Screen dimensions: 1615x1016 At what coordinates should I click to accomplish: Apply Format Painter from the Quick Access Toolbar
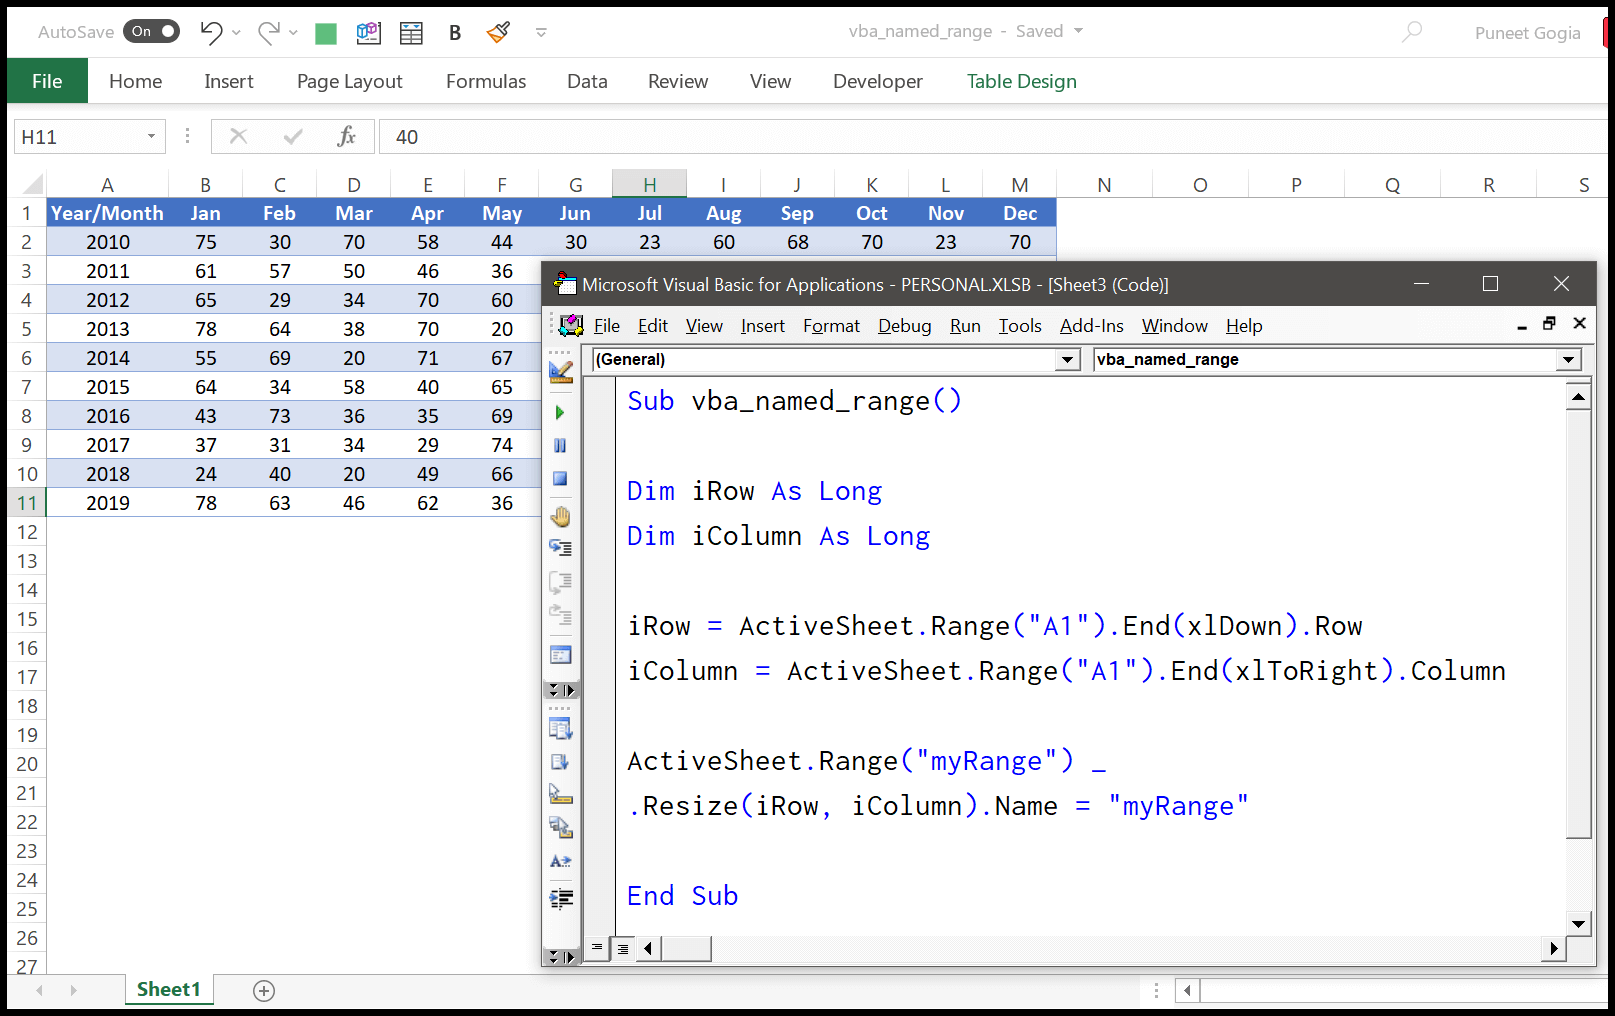point(498,32)
